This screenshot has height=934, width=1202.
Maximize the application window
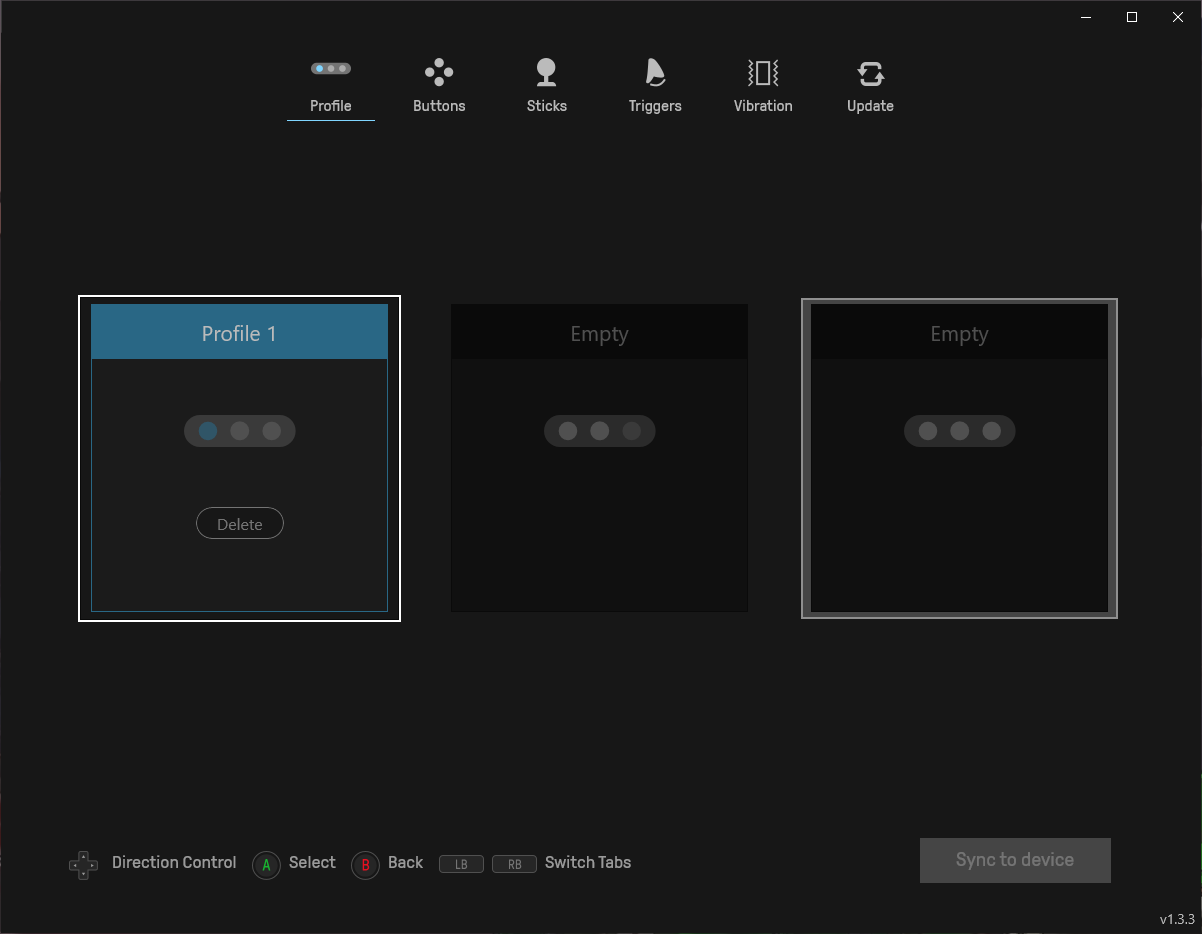tap(1132, 16)
